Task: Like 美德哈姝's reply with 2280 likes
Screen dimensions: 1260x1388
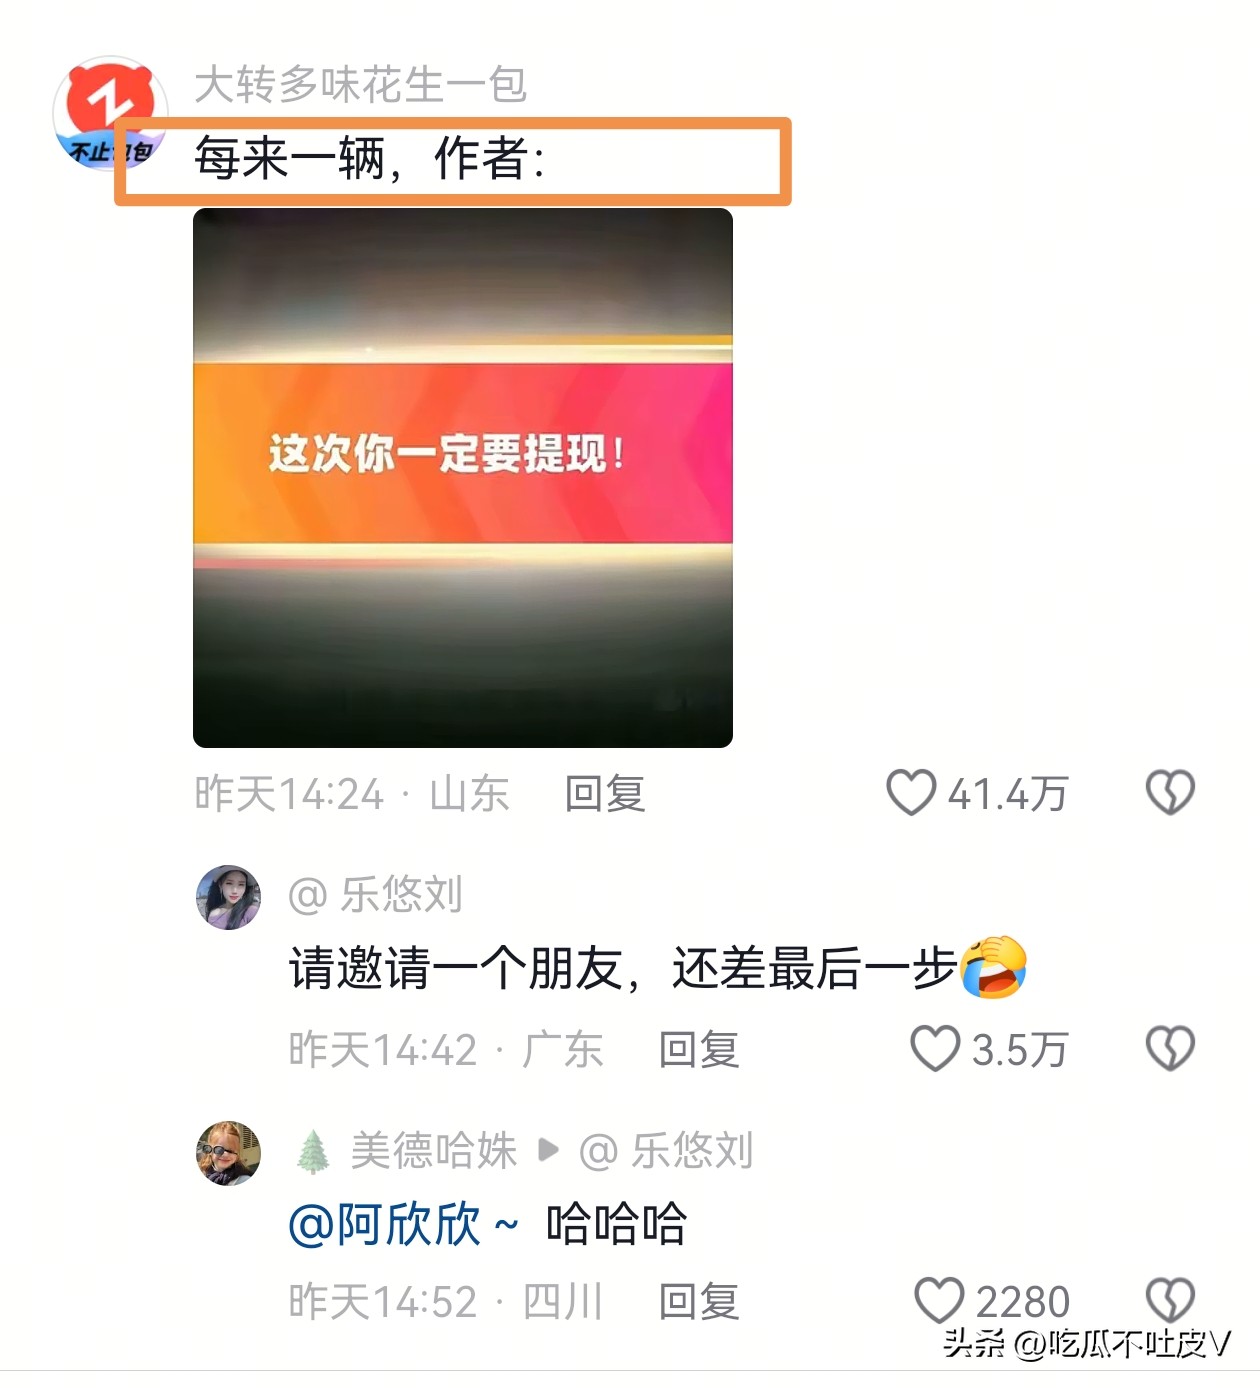Action: (939, 1301)
